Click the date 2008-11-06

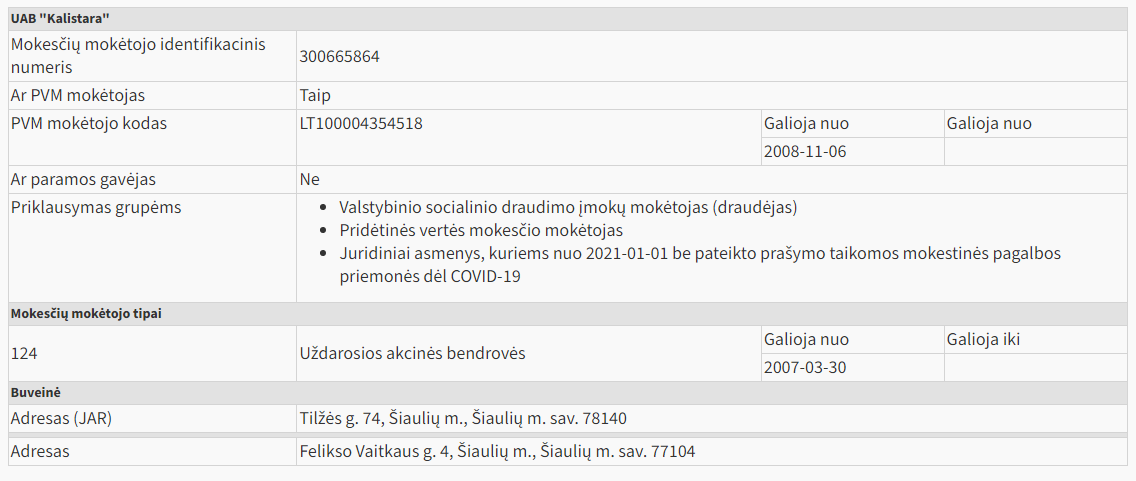pos(805,152)
